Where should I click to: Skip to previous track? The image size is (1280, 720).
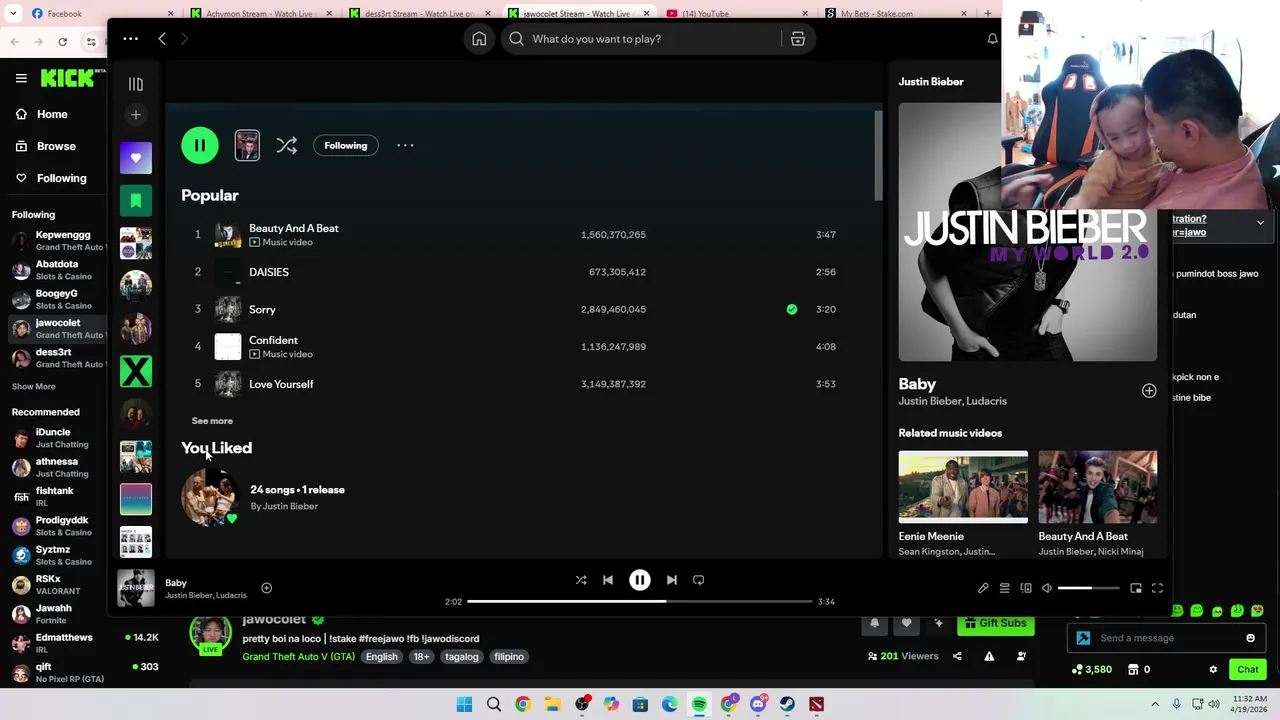click(x=608, y=580)
